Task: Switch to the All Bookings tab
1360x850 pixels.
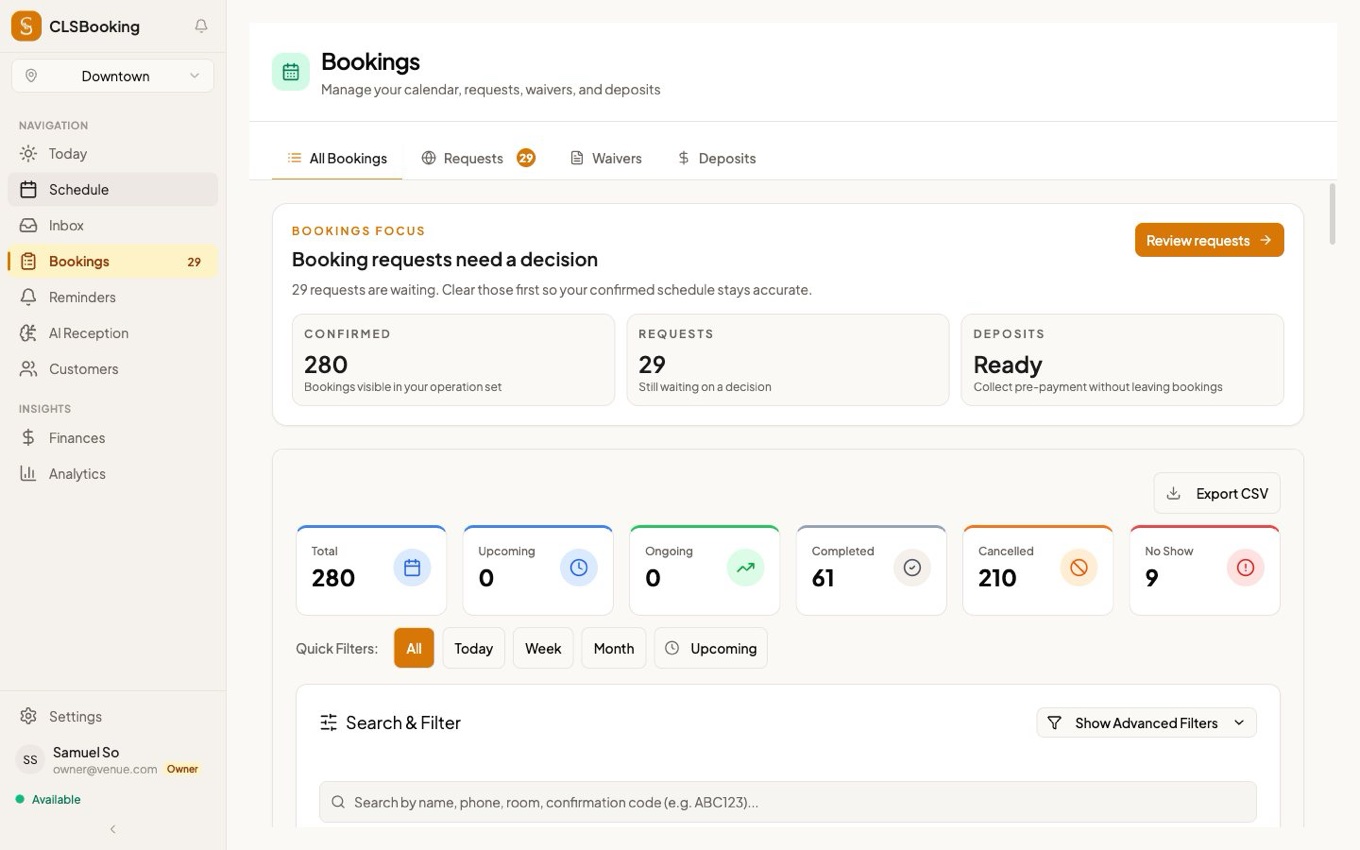Action: [x=337, y=158]
